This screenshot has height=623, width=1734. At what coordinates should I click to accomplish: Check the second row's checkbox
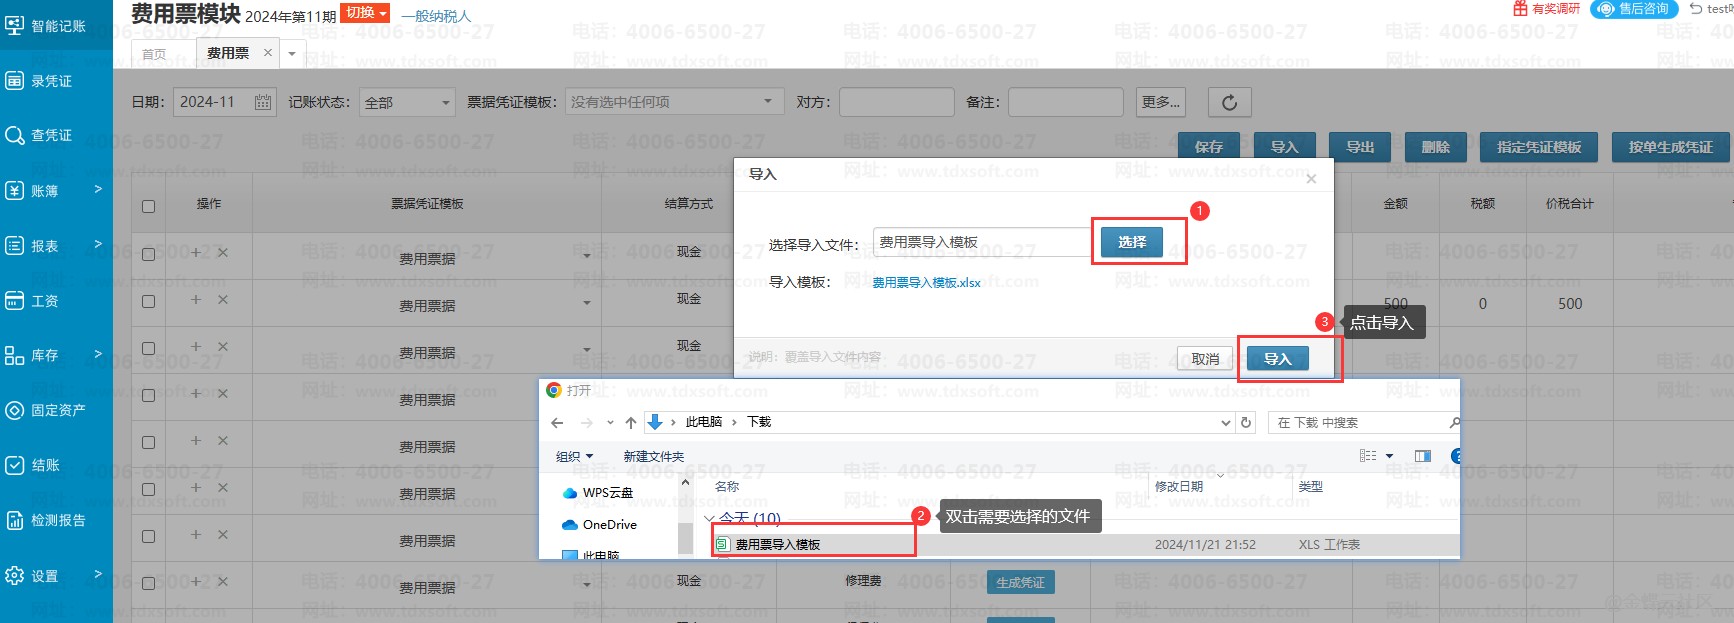click(x=148, y=301)
